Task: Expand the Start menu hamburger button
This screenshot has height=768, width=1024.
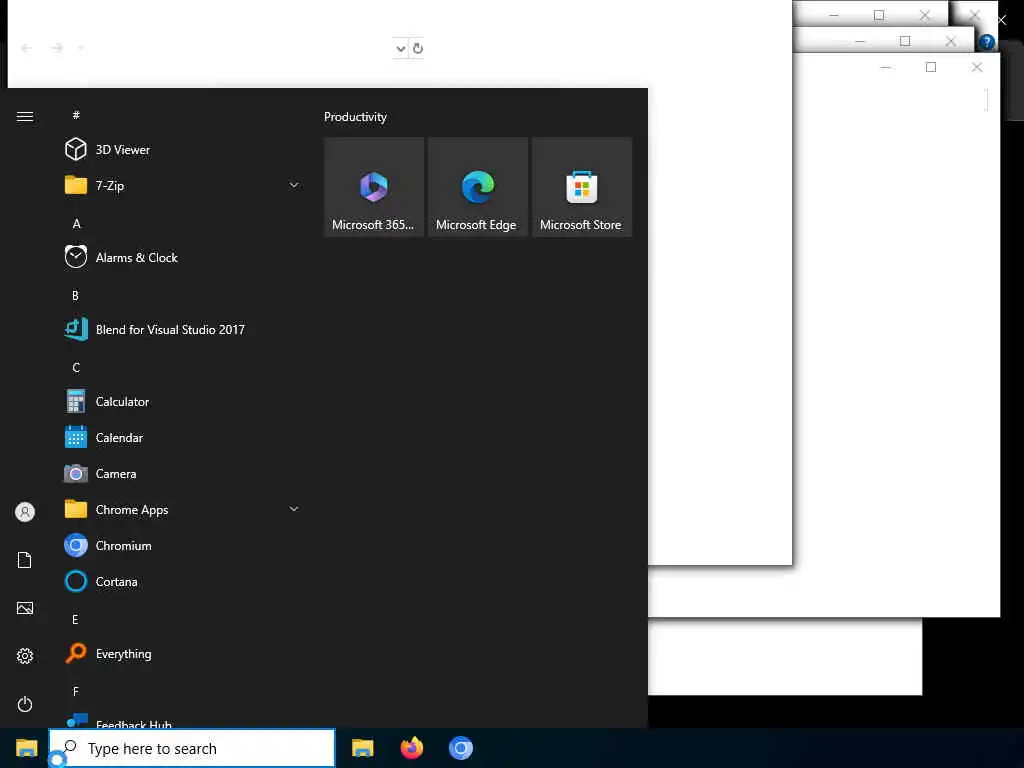Action: tap(25, 116)
